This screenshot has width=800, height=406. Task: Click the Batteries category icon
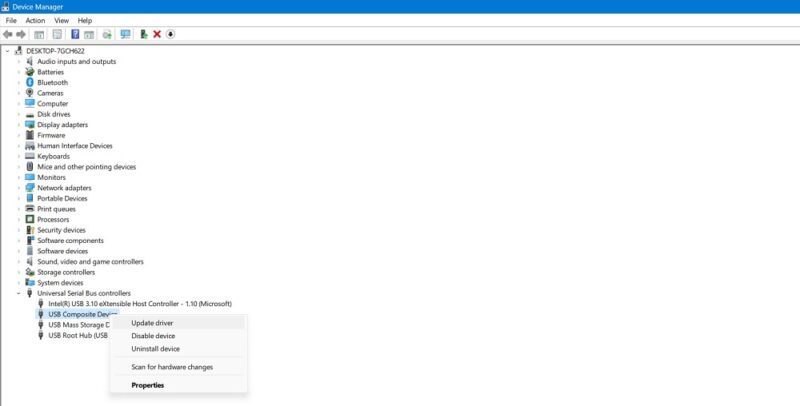30,72
